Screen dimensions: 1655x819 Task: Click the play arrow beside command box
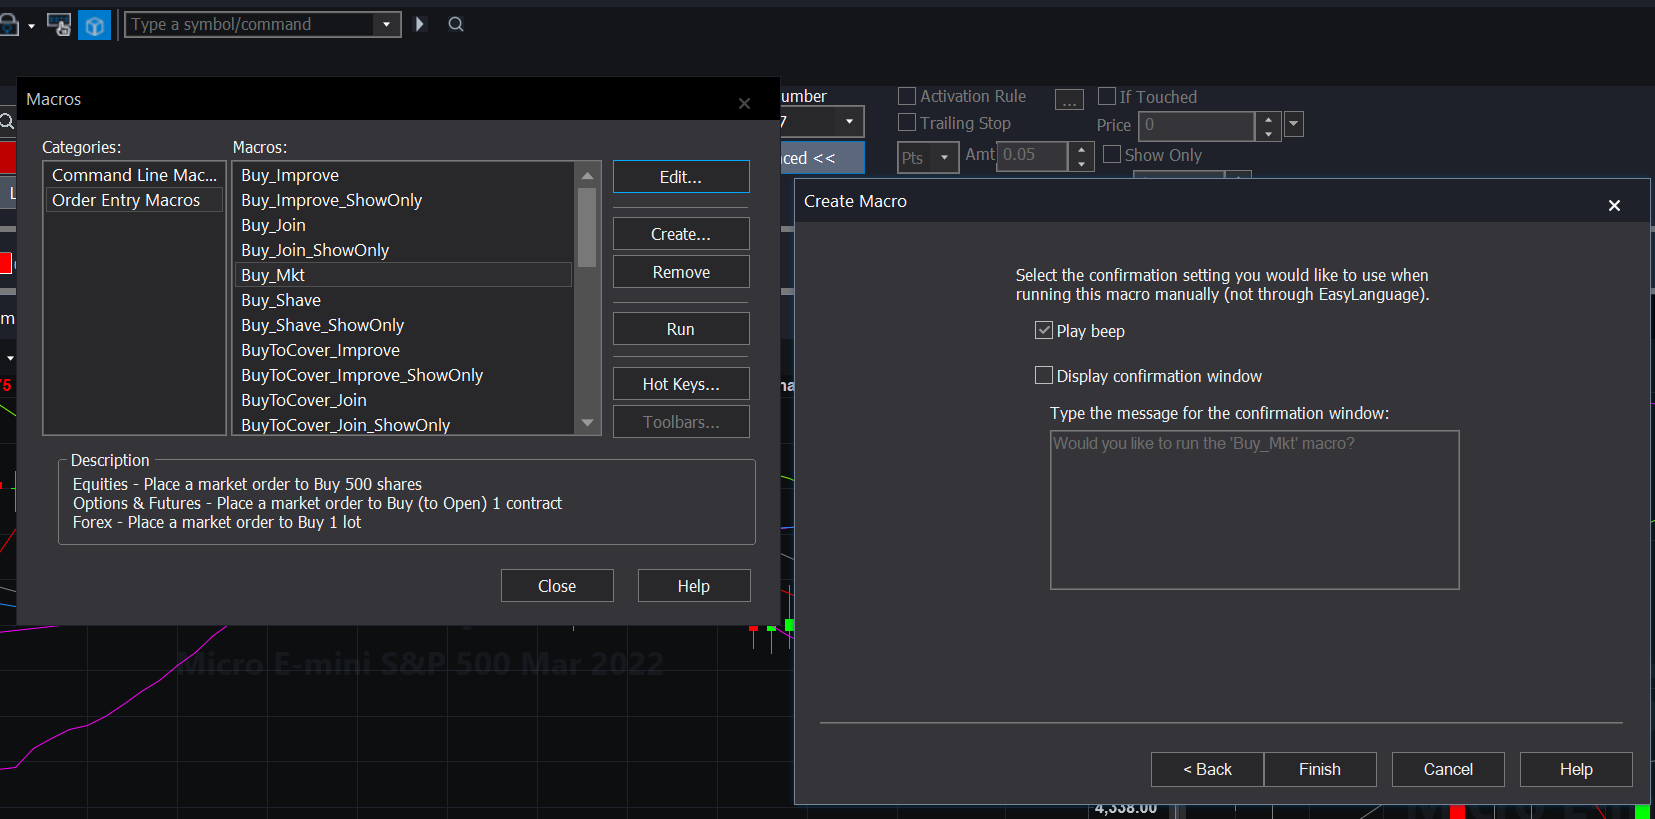(x=420, y=24)
